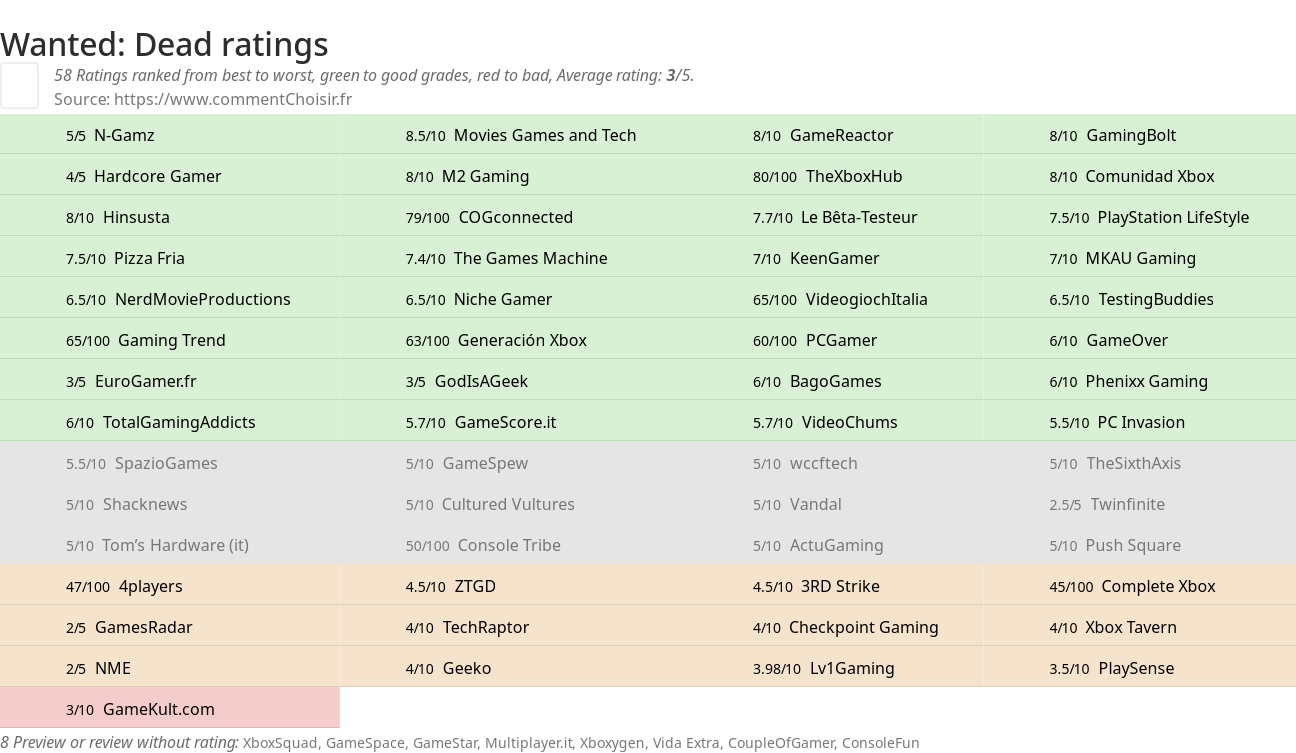
Task: Click the EuroGamer.fr rating entry
Action: 170,381
